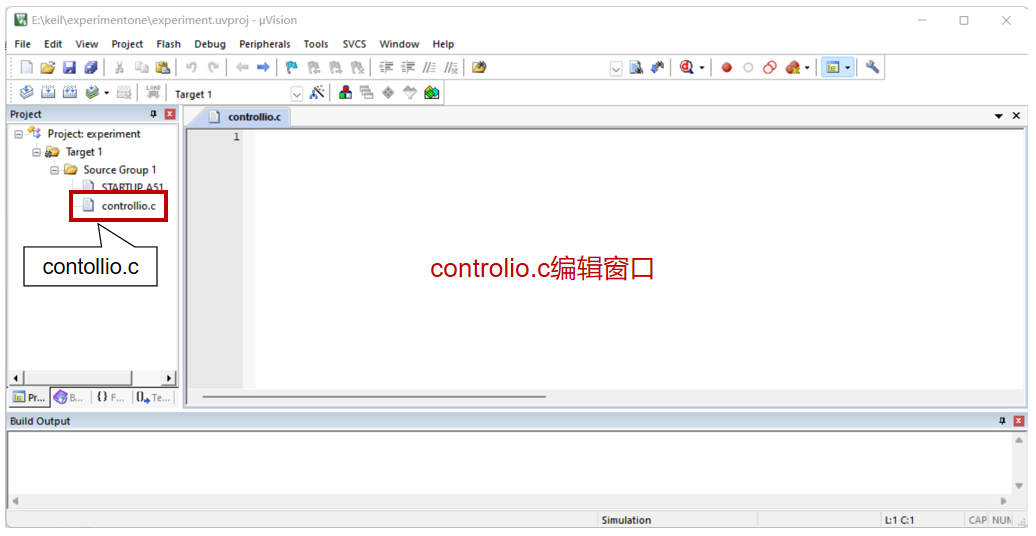Open the Debug menu
Image resolution: width=1036 pixels, height=536 pixels.
[x=209, y=44]
